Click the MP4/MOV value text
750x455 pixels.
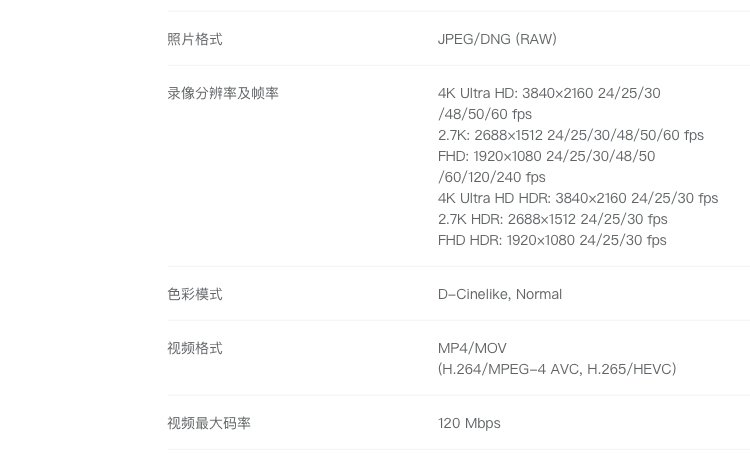[472, 348]
